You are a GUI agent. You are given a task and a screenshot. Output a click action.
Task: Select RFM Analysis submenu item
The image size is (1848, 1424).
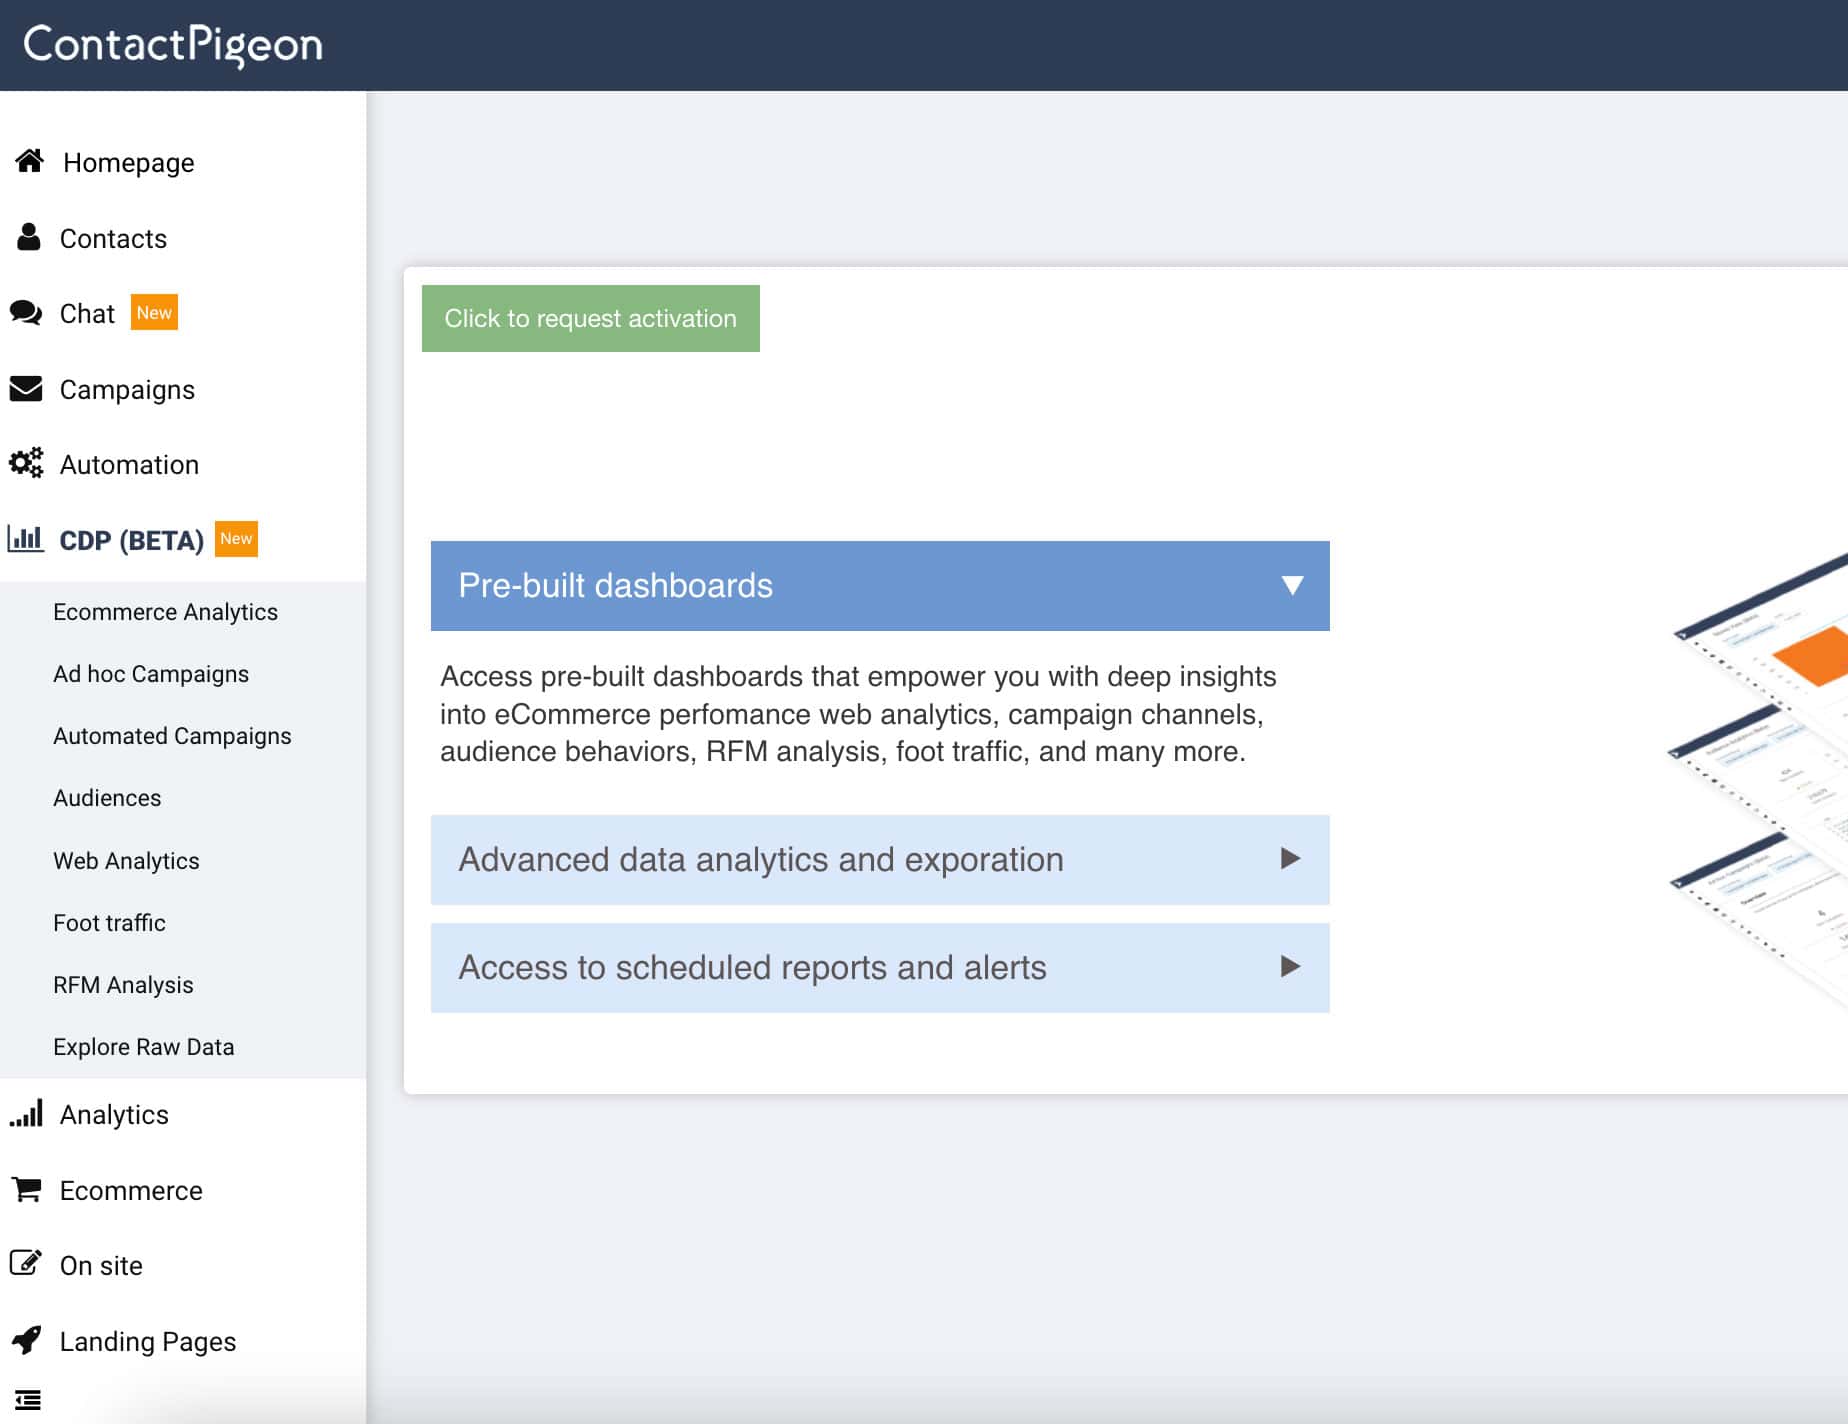[123, 985]
